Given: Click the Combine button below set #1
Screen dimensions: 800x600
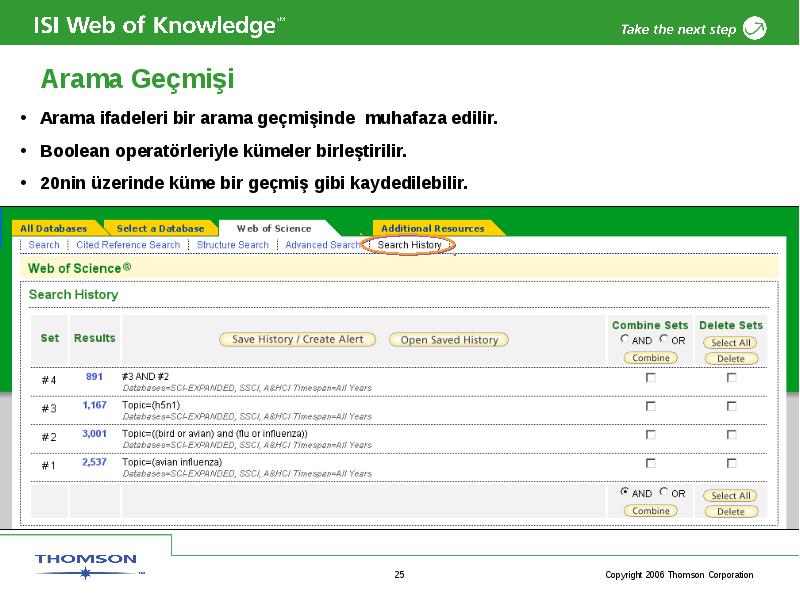Looking at the screenshot, I should pos(651,511).
